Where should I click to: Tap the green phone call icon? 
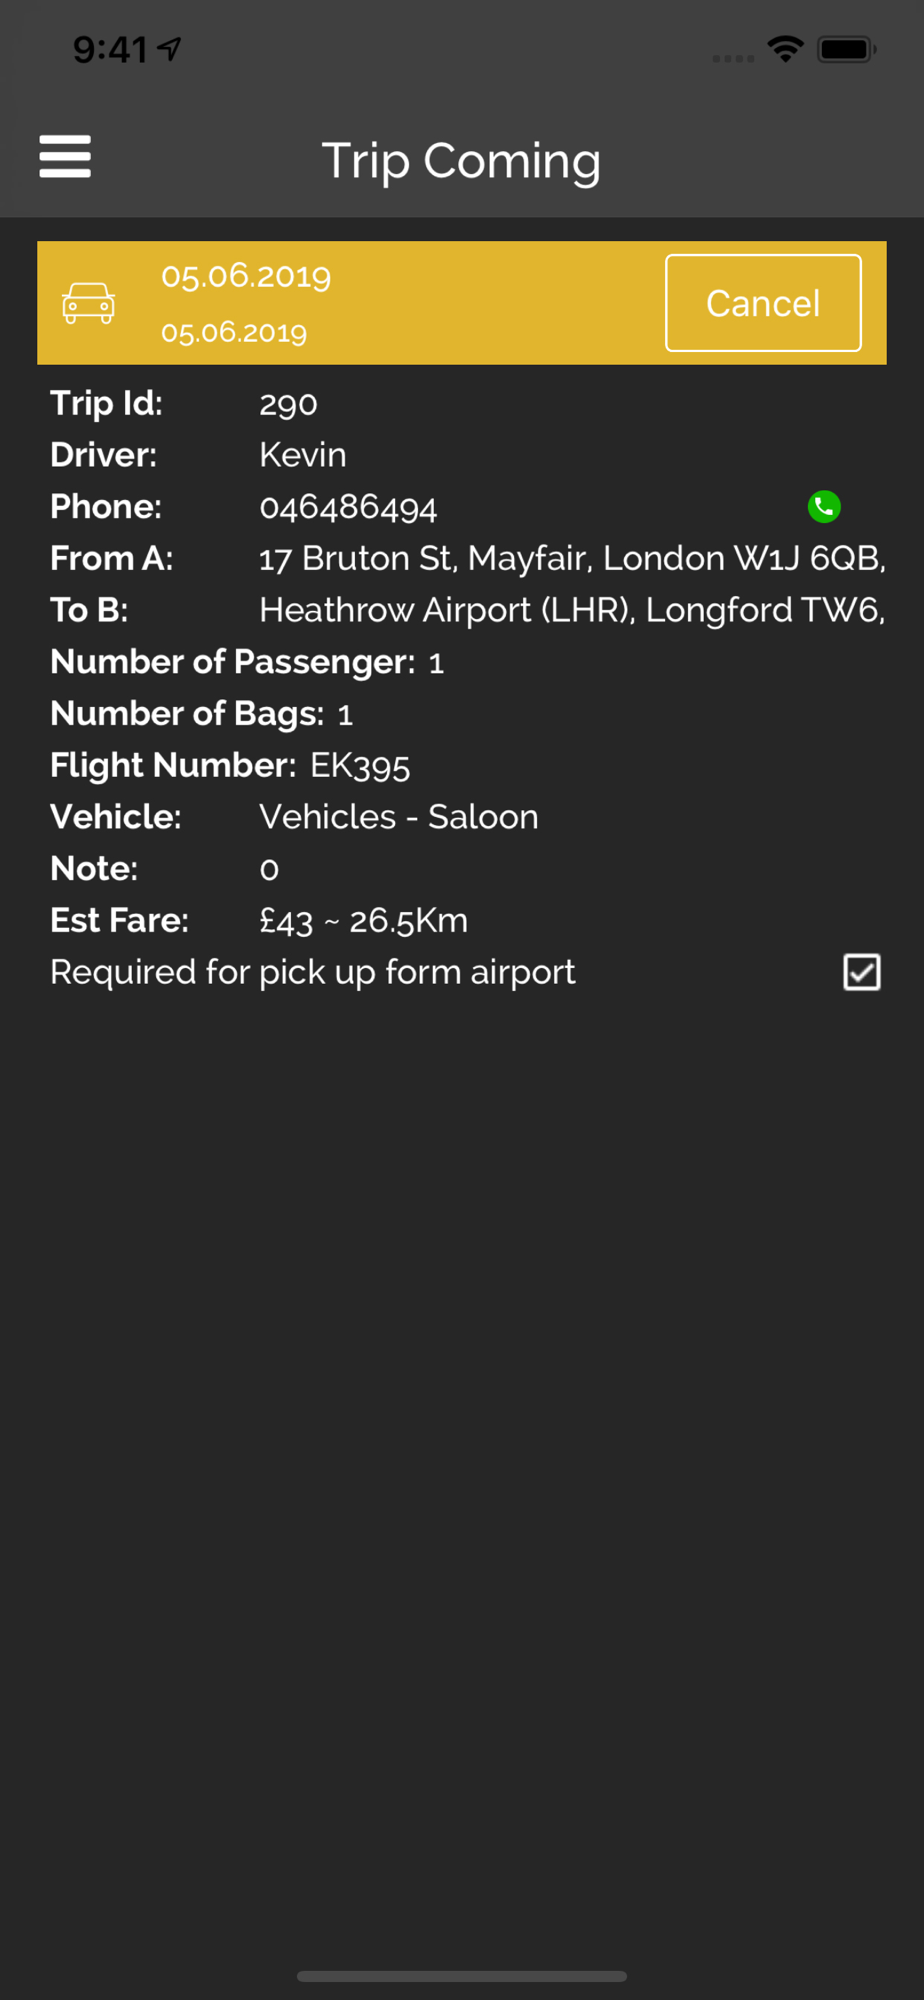click(824, 507)
